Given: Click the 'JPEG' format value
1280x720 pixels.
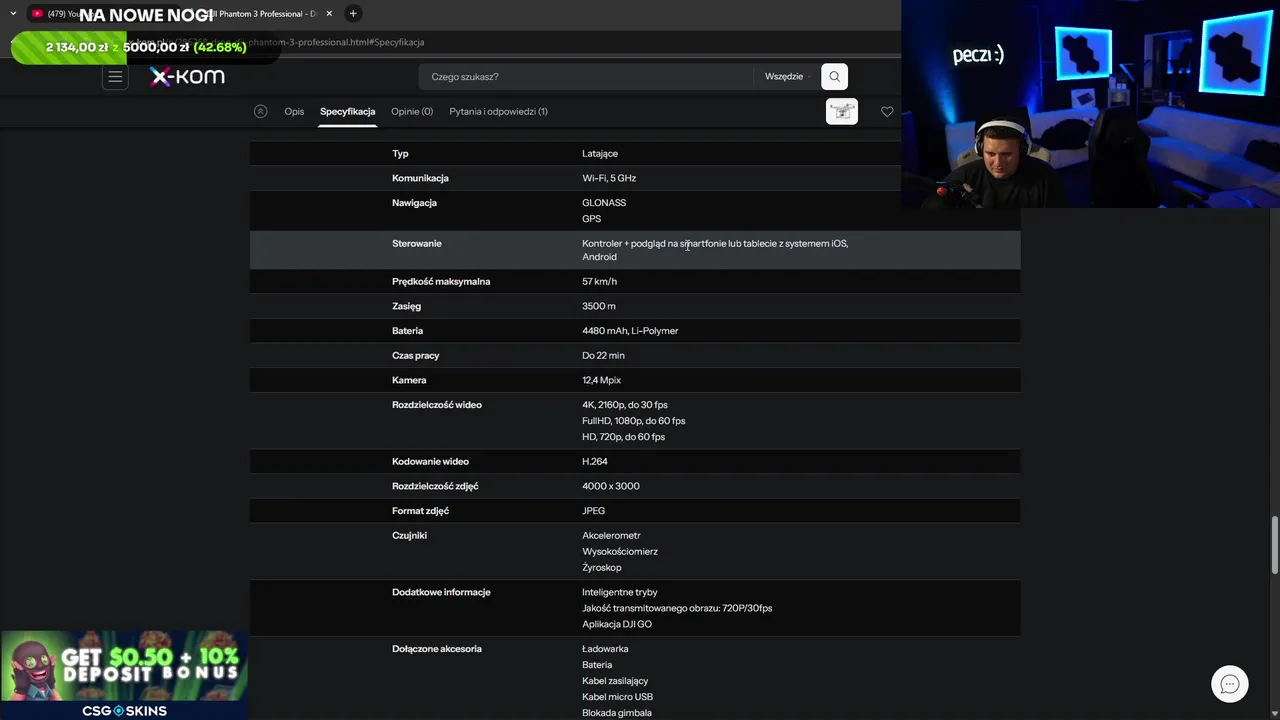Looking at the screenshot, I should pos(594,511).
